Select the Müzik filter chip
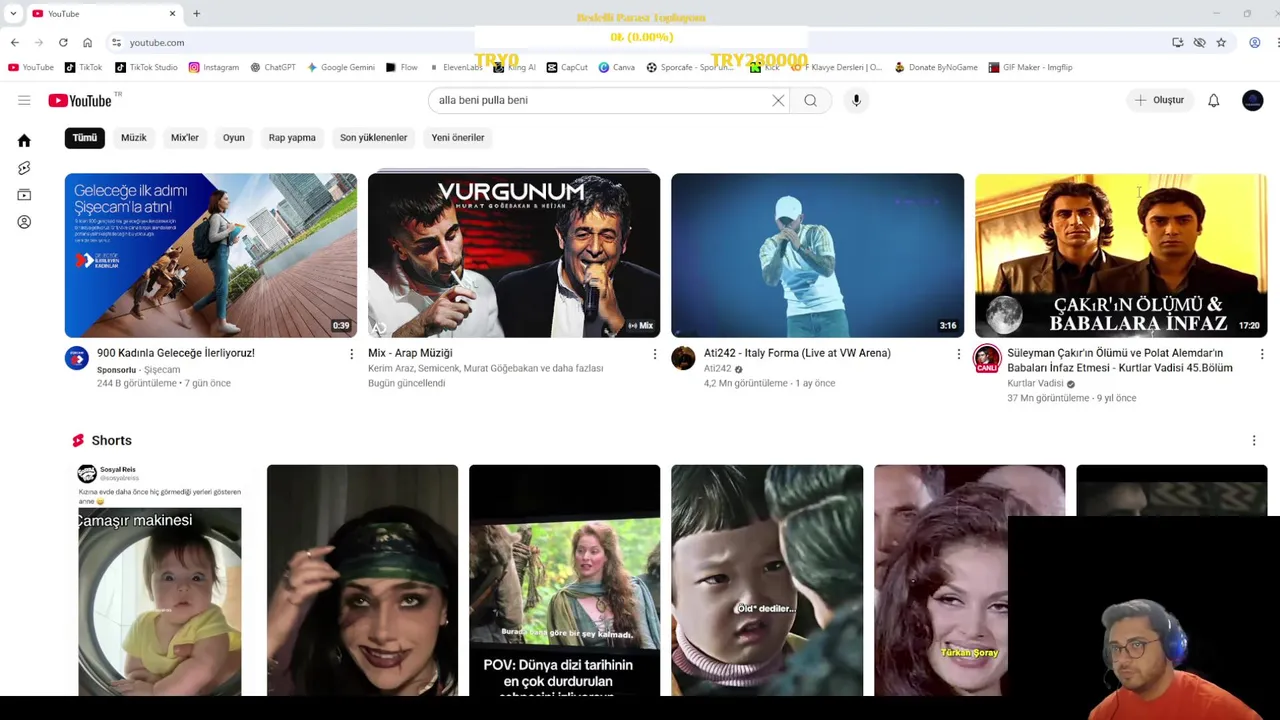This screenshot has width=1280, height=720. [133, 137]
